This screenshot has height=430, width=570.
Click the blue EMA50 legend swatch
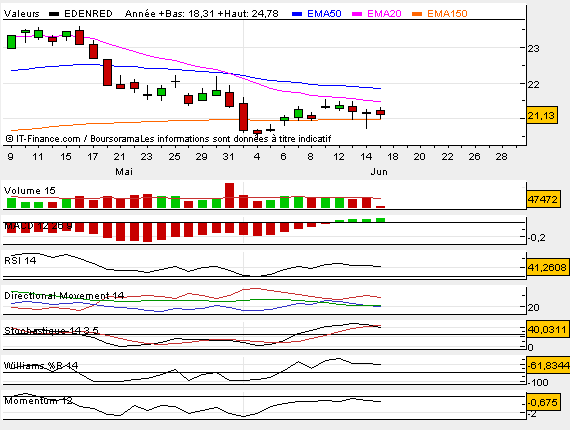[297, 14]
